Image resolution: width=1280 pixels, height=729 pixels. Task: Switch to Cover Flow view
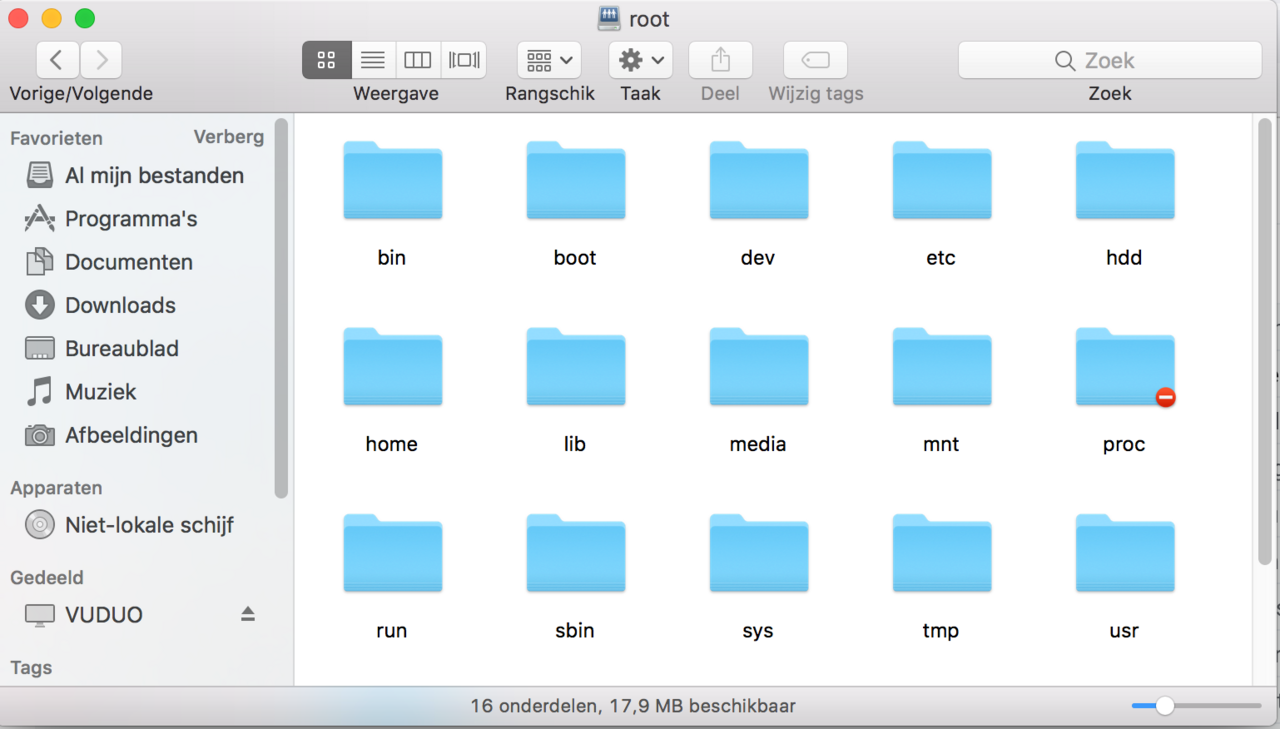463,60
